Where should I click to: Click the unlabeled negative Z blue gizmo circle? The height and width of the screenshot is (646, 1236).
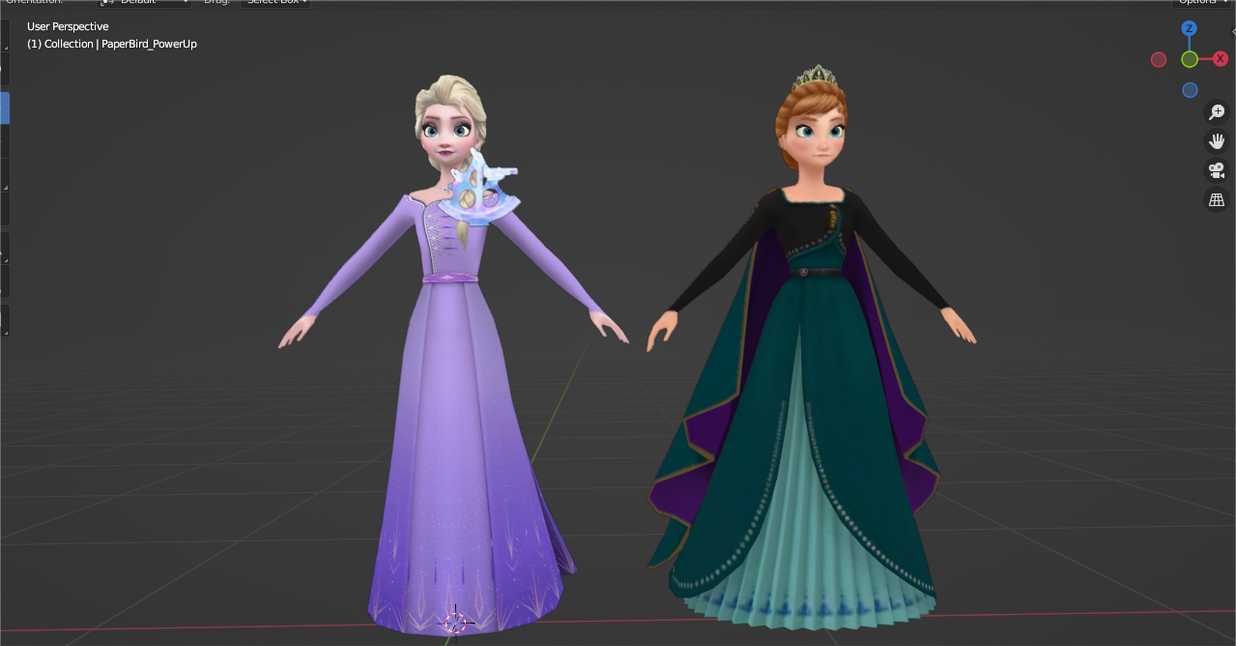tap(1189, 90)
